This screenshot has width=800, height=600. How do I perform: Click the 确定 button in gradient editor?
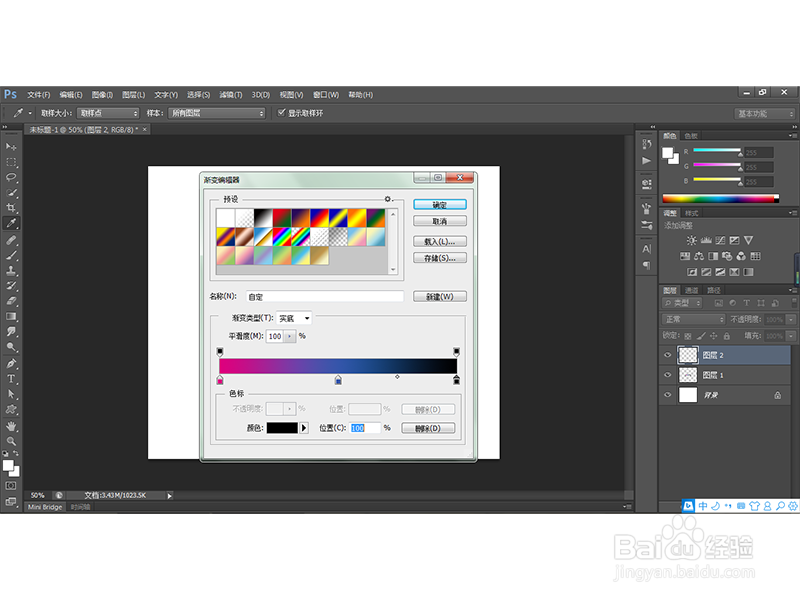(x=440, y=205)
